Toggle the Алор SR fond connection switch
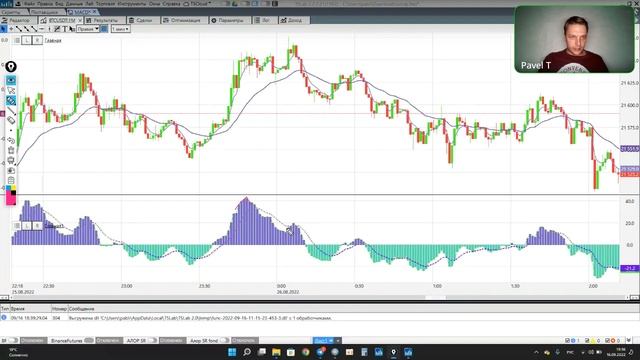640x360 pixels. point(224,340)
